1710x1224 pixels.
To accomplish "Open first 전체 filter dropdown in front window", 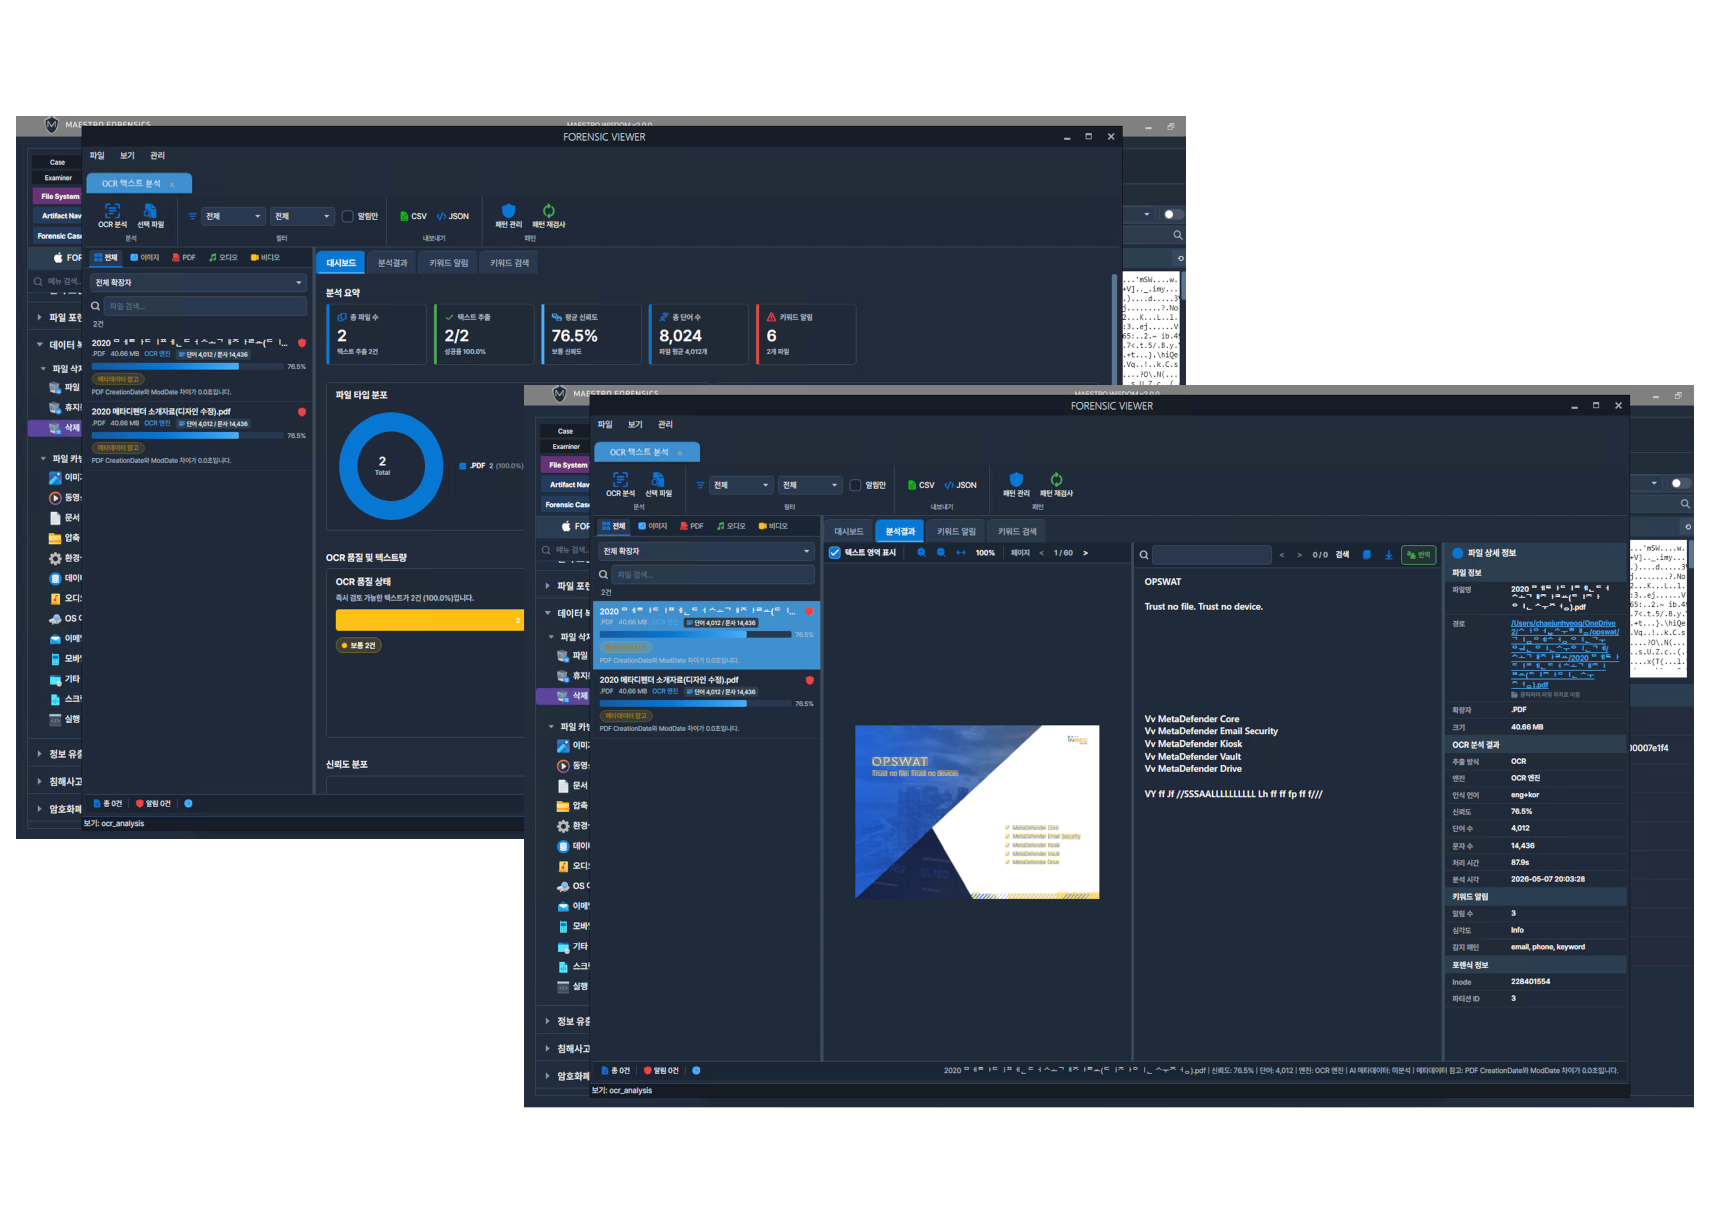I will point(741,485).
